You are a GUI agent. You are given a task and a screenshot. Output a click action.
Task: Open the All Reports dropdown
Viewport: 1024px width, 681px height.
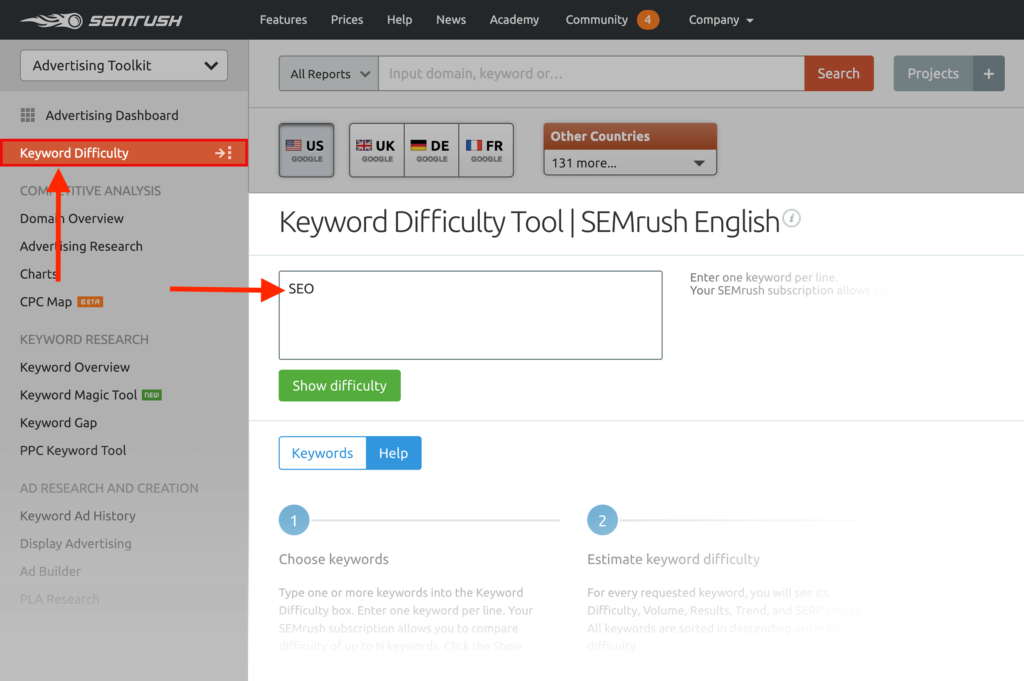click(x=327, y=73)
